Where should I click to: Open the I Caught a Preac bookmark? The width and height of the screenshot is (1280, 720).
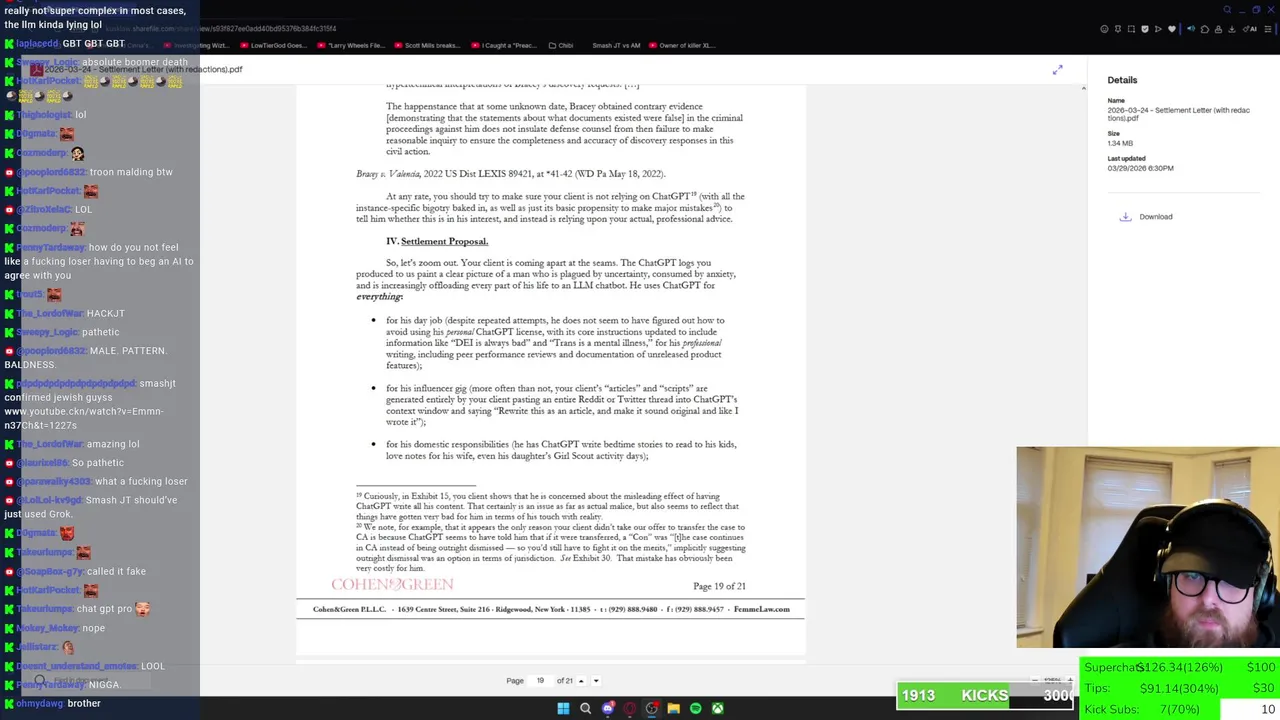504,45
